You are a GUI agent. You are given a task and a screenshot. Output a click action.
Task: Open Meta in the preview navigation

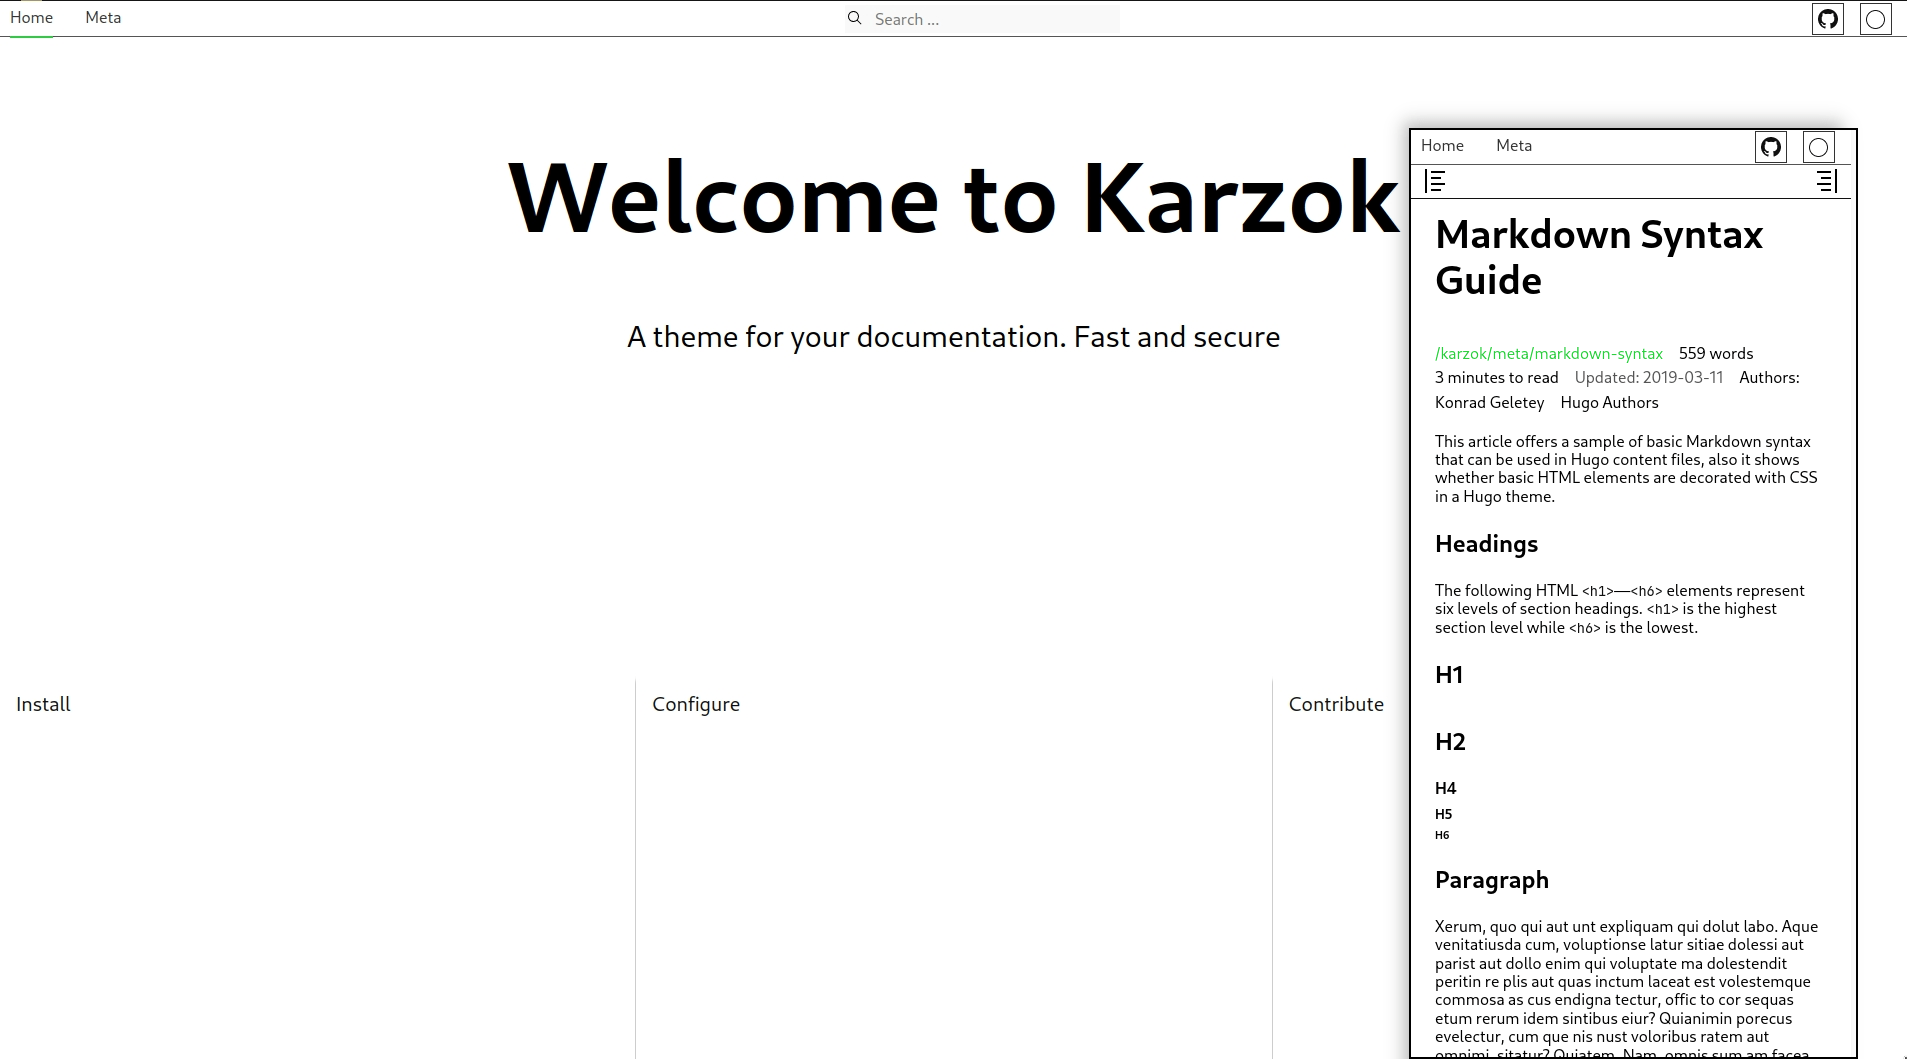click(1513, 145)
